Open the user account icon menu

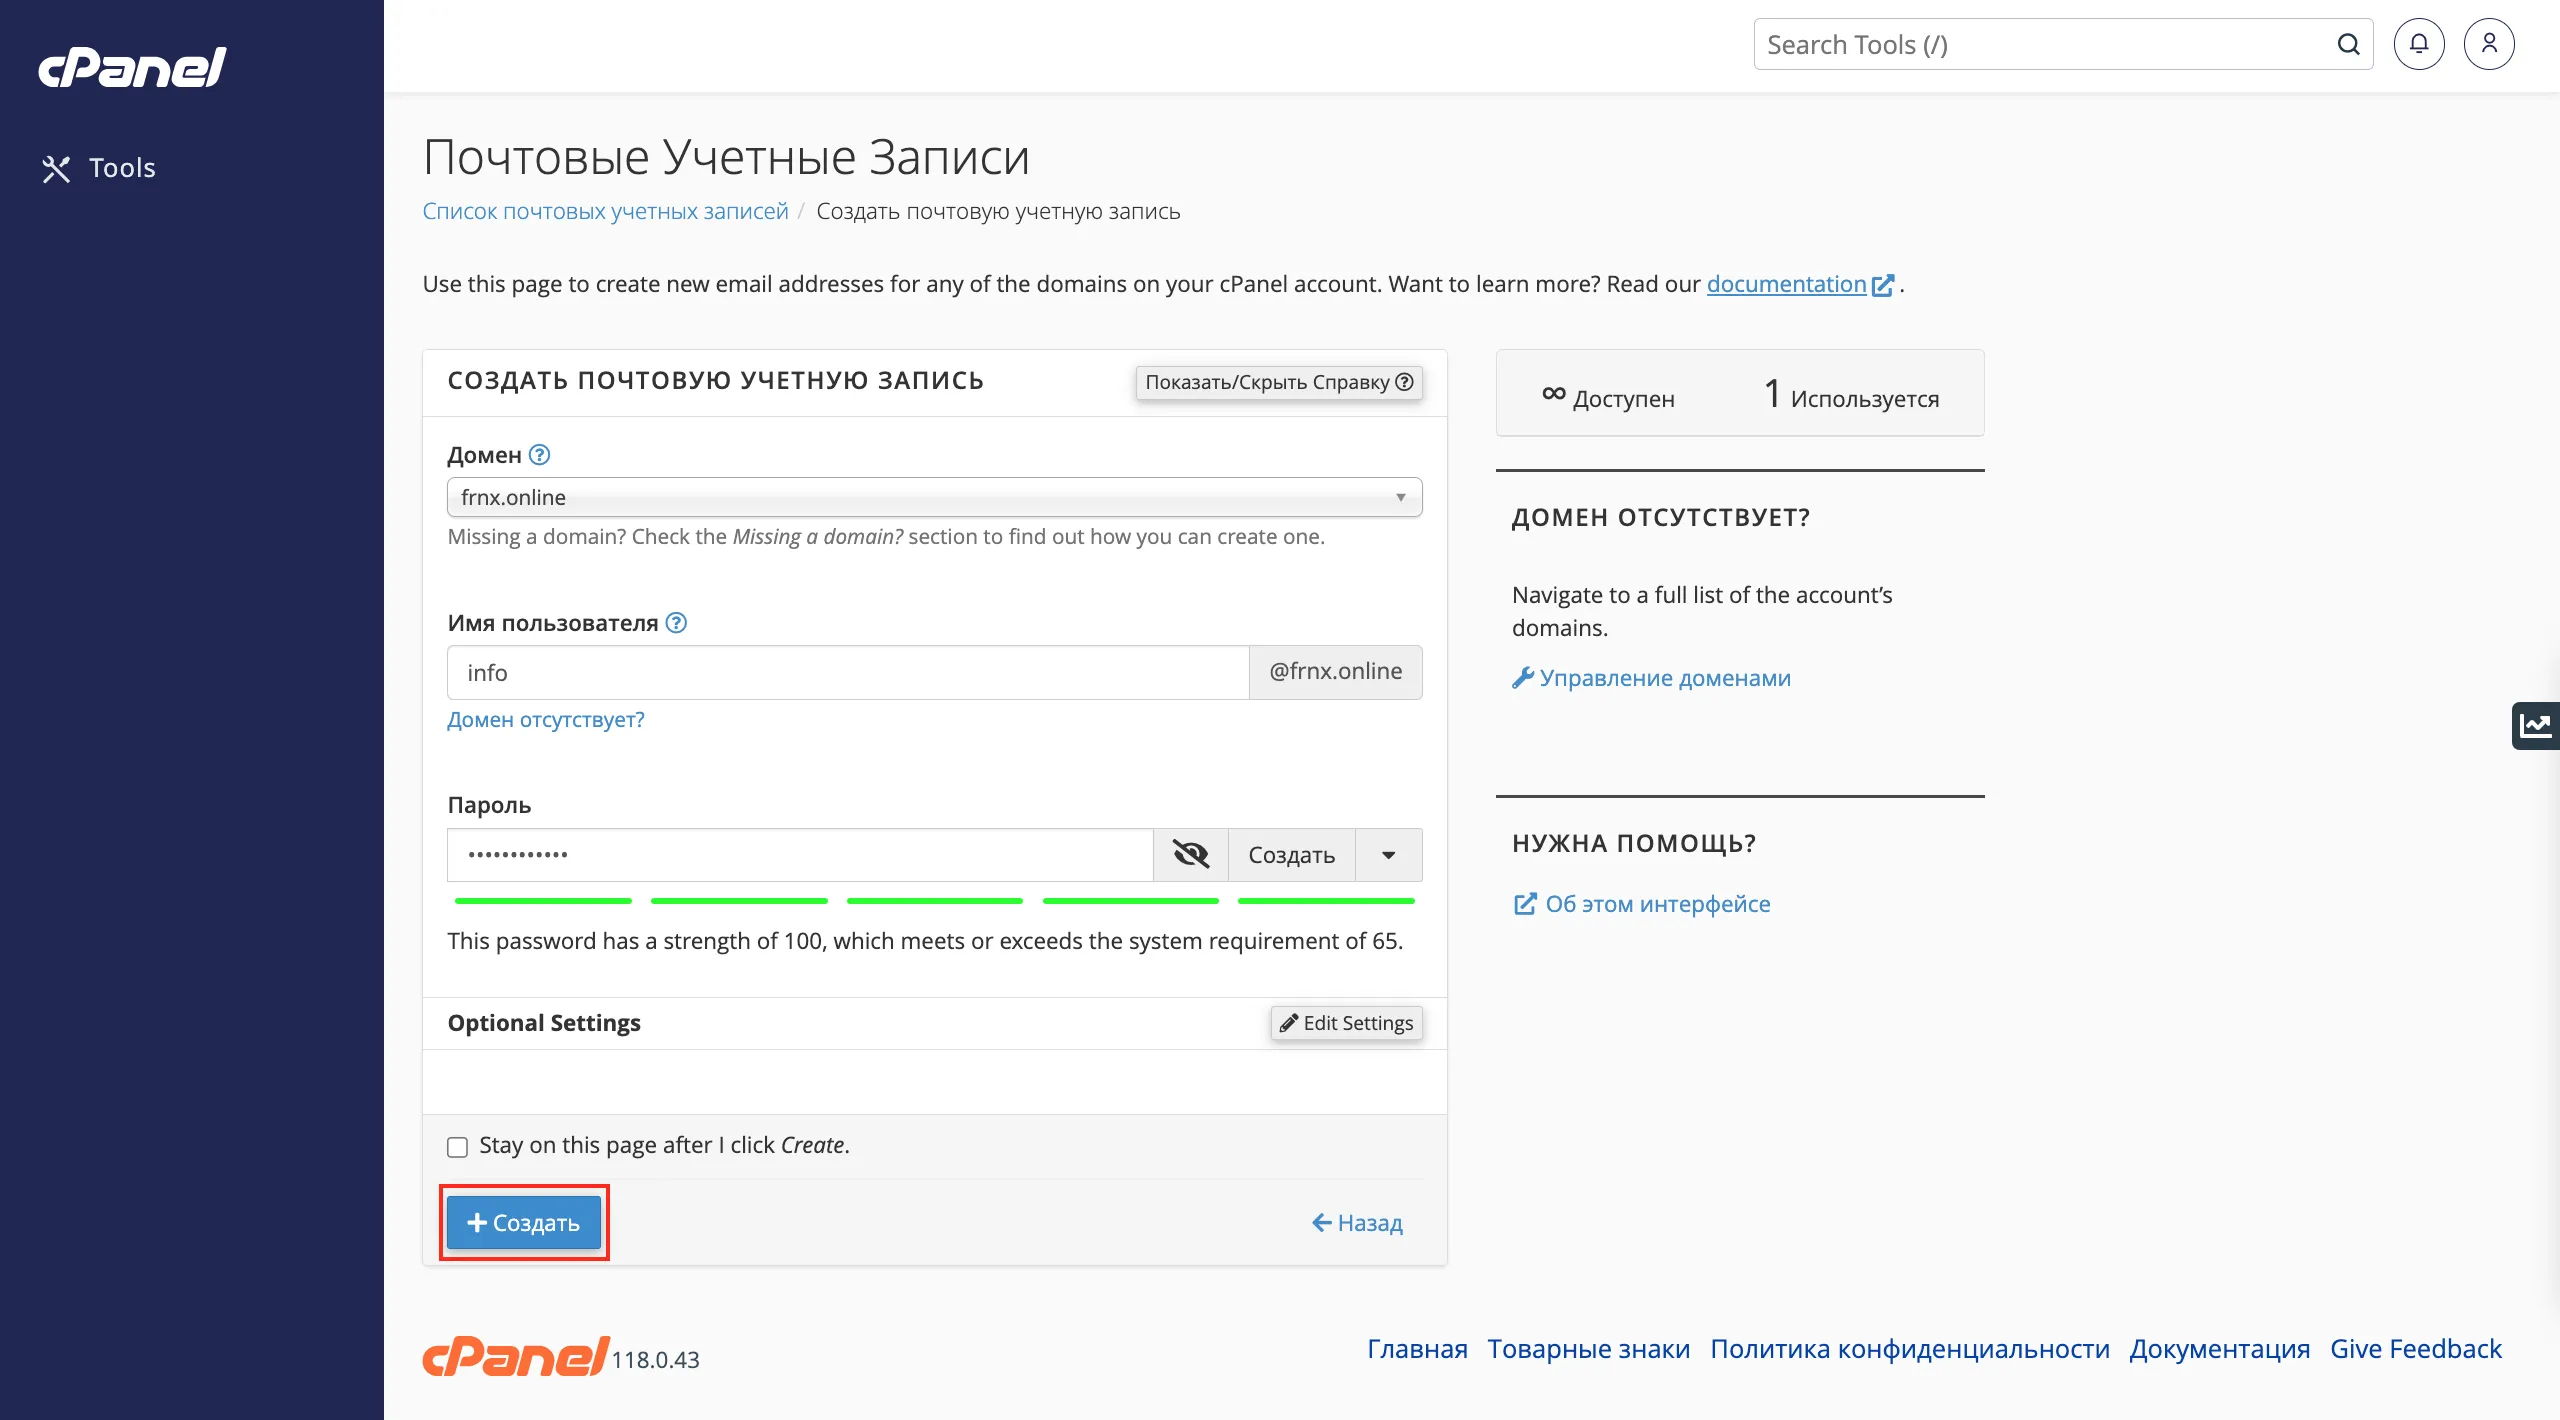point(2489,44)
